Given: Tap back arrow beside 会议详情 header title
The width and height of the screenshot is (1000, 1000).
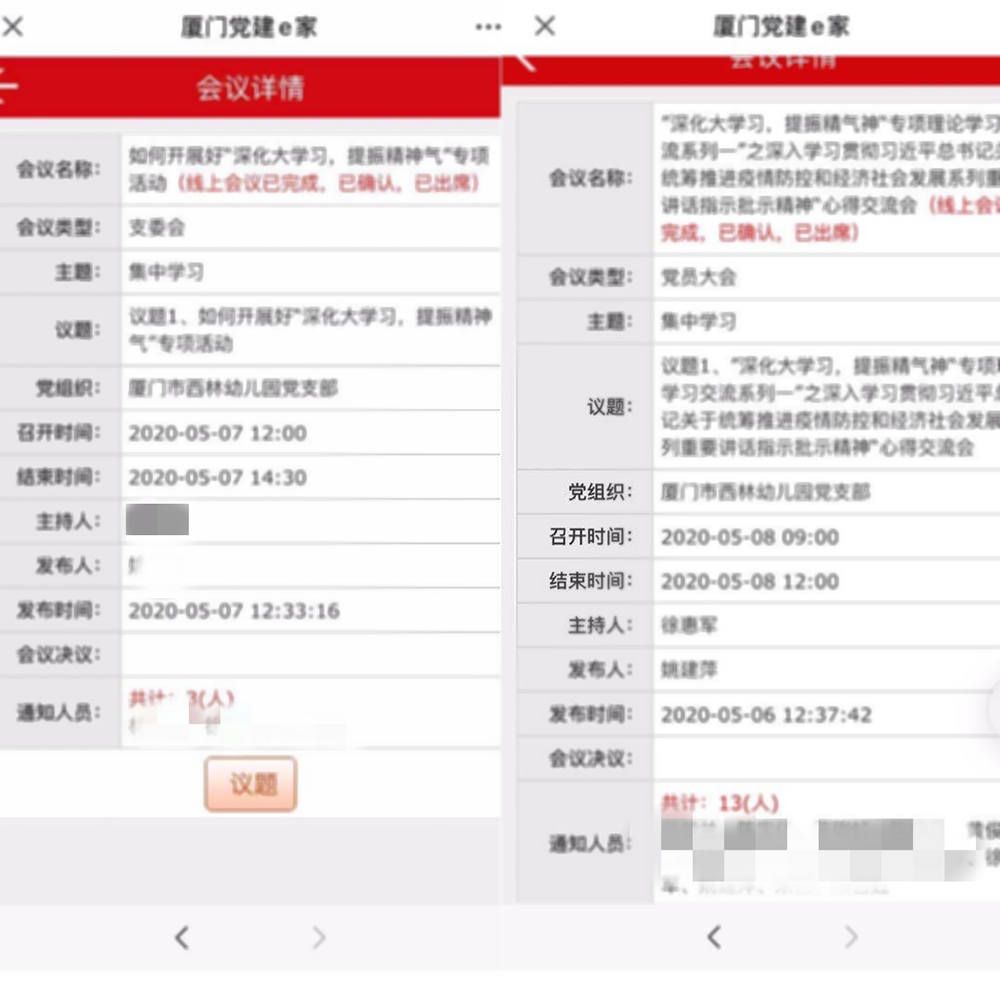Looking at the screenshot, I should (x=8, y=87).
